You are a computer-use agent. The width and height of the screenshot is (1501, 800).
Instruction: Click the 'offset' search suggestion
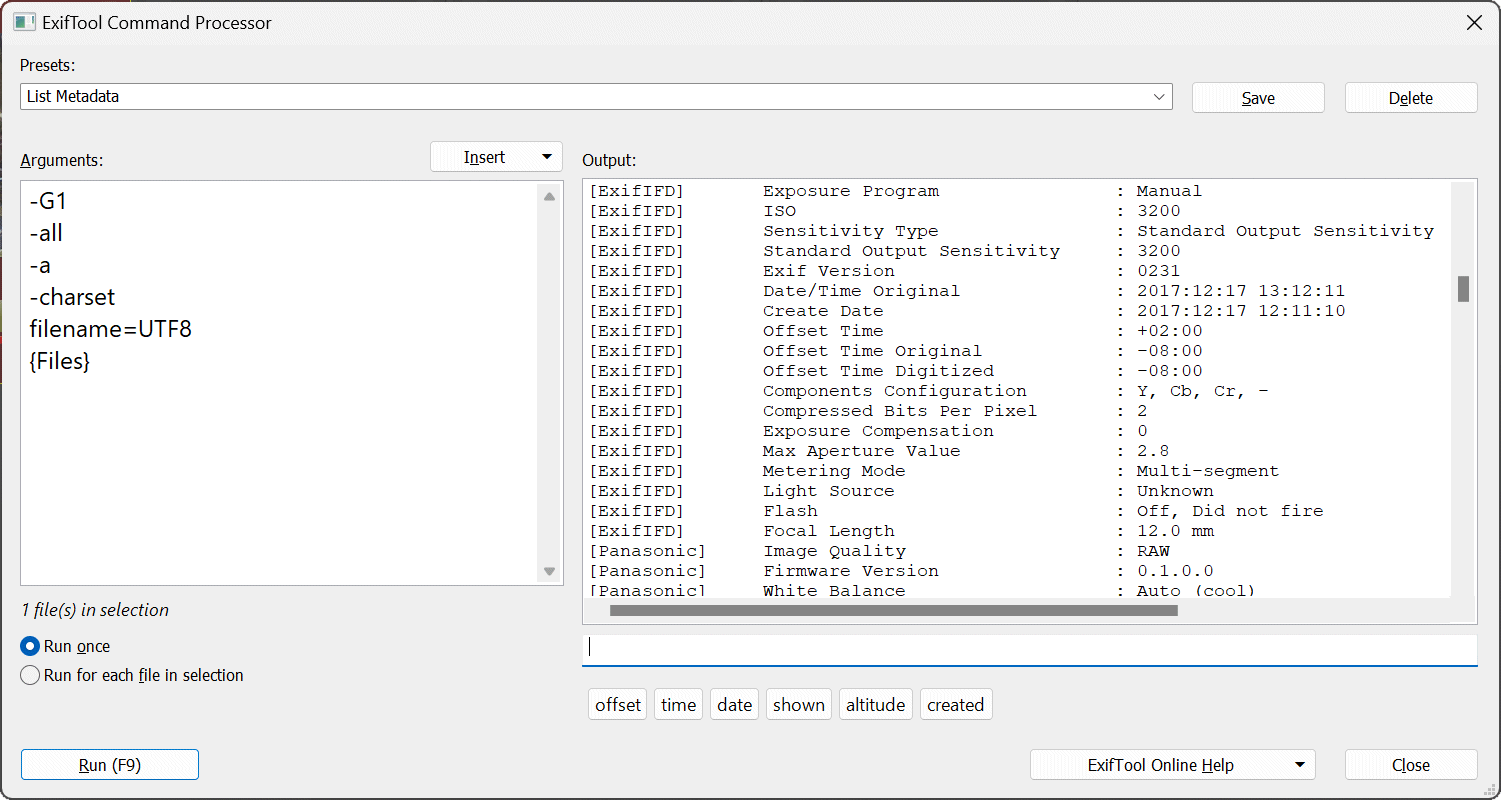(x=618, y=705)
